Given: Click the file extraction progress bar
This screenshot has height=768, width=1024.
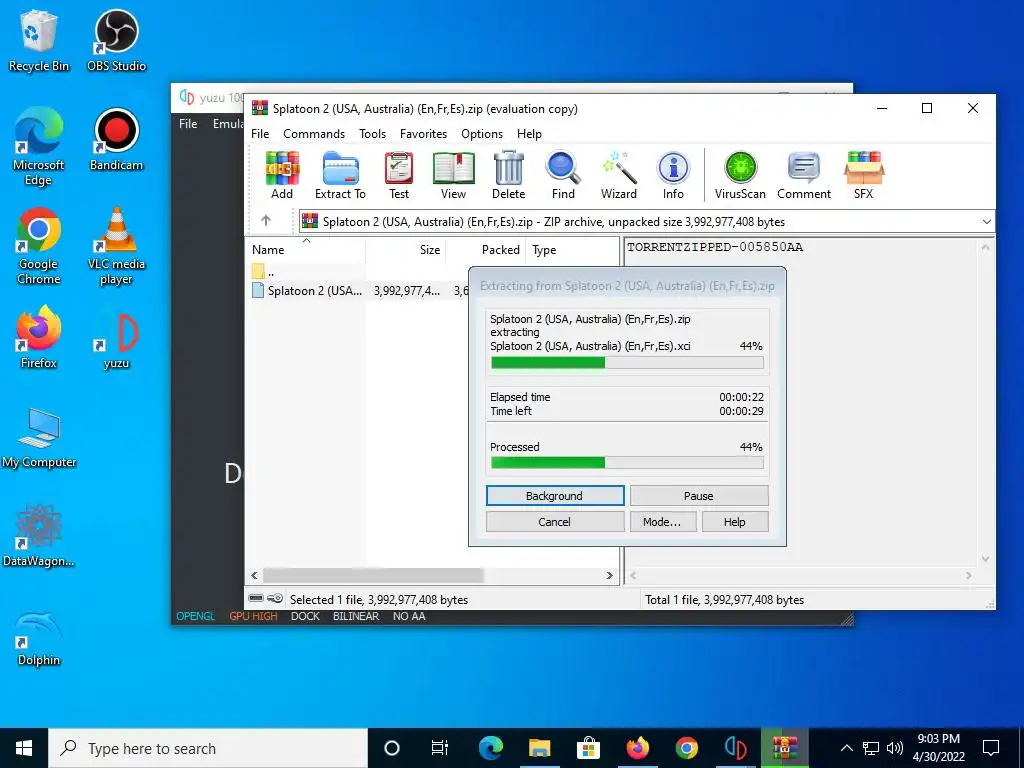Looking at the screenshot, I should [x=627, y=362].
